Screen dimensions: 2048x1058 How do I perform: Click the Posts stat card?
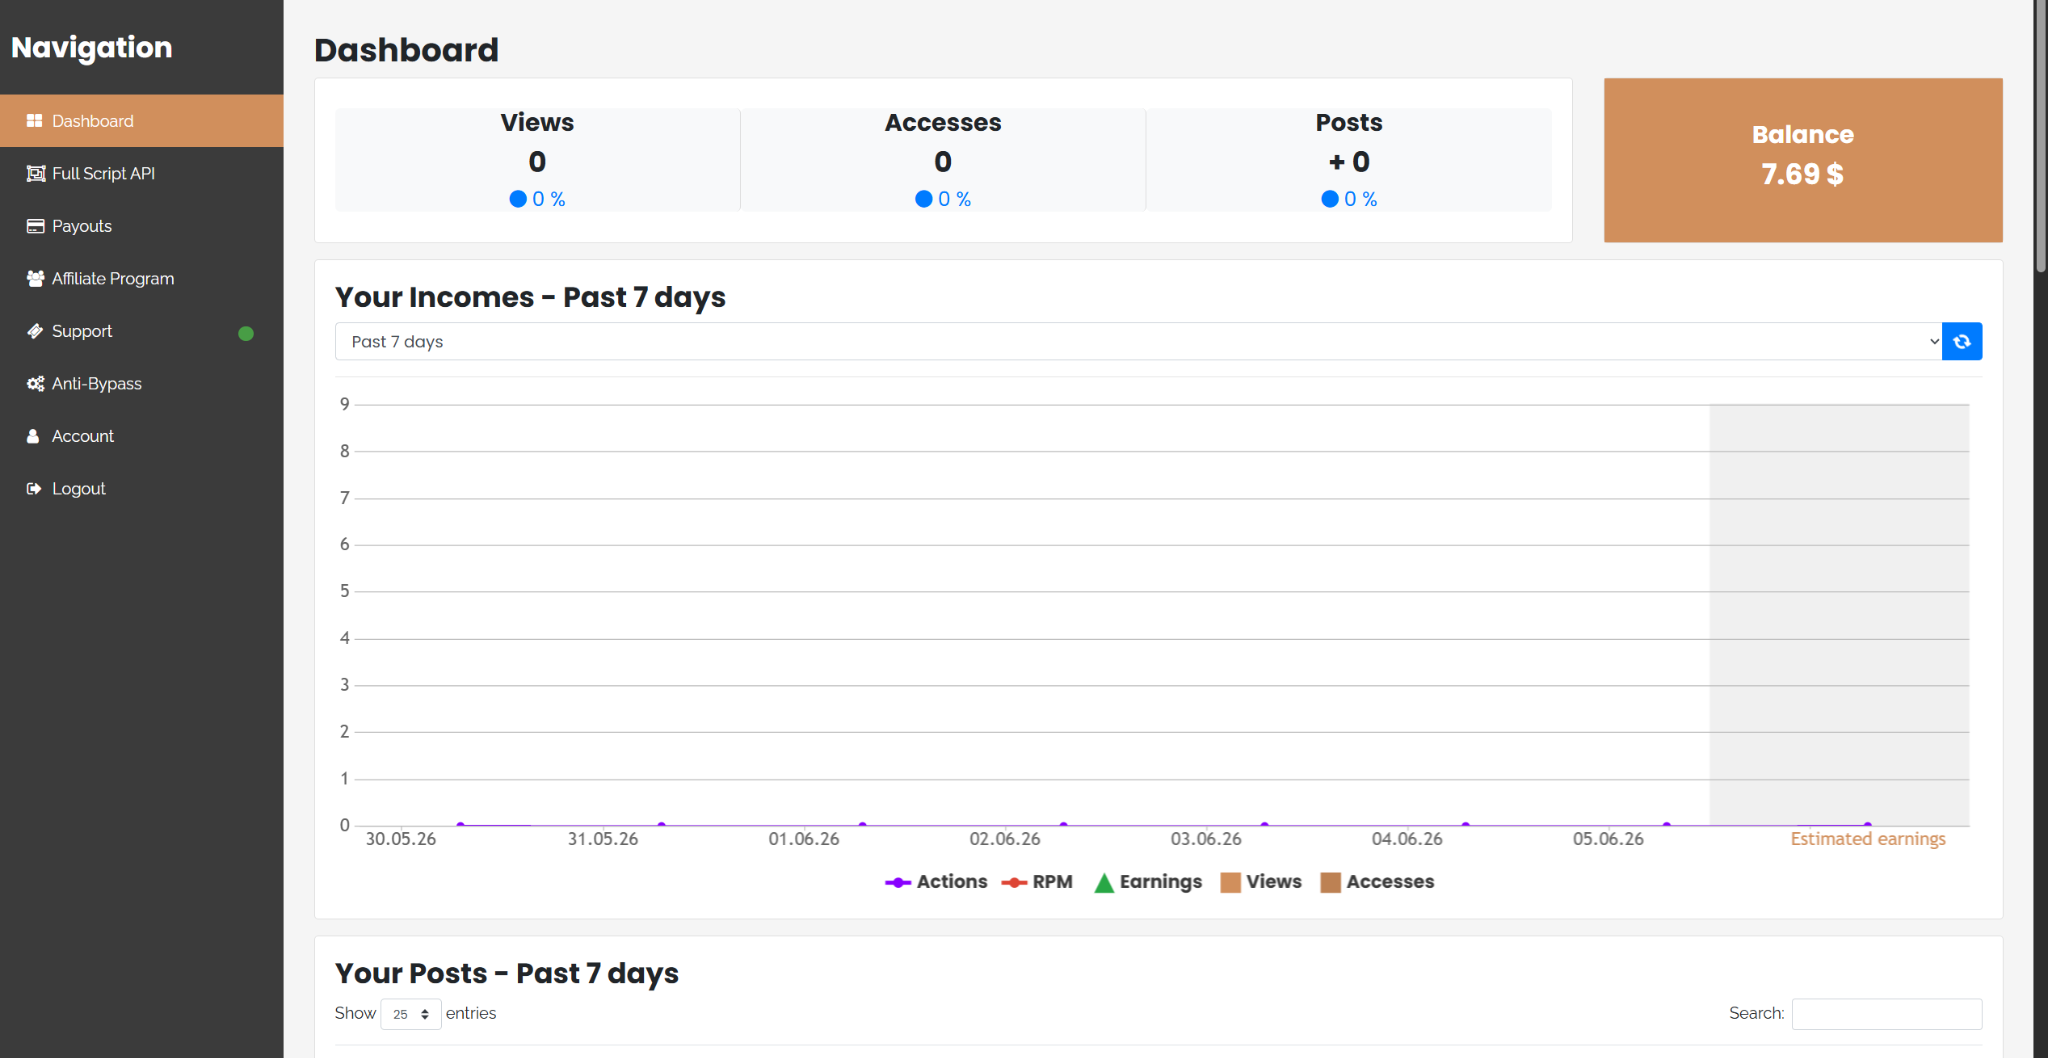click(x=1349, y=160)
